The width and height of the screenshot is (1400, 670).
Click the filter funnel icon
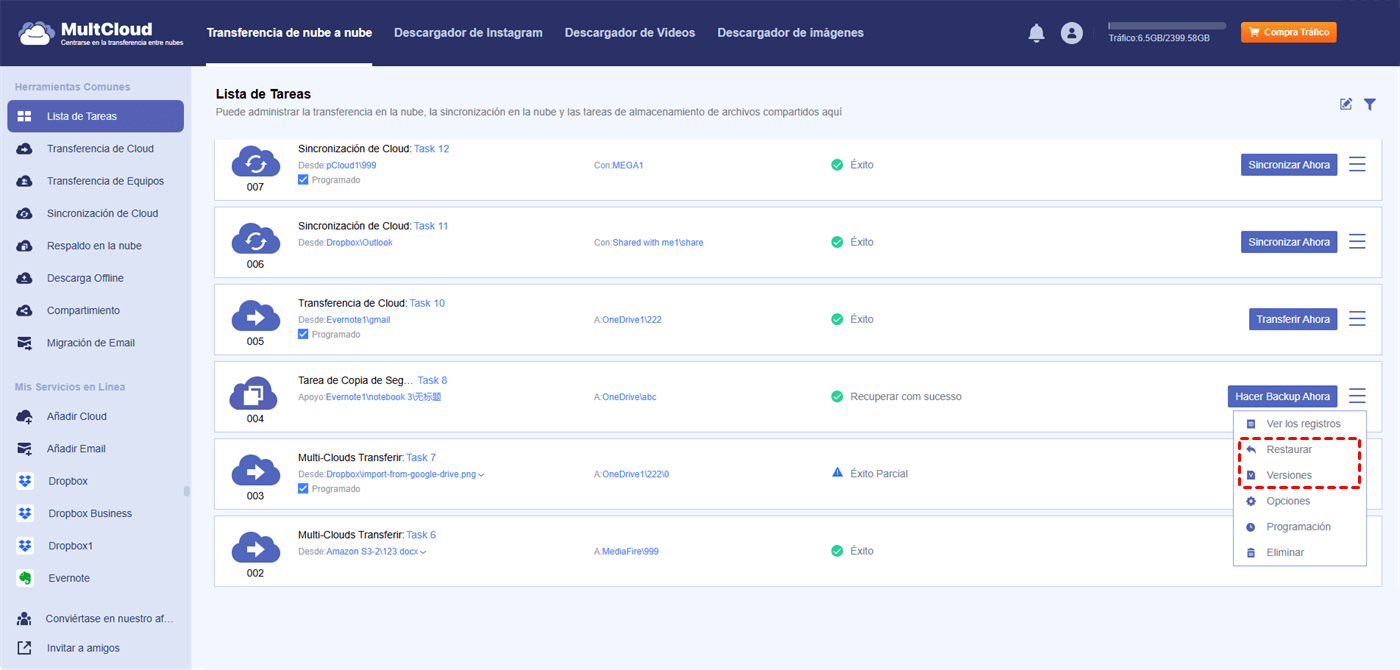[1370, 104]
